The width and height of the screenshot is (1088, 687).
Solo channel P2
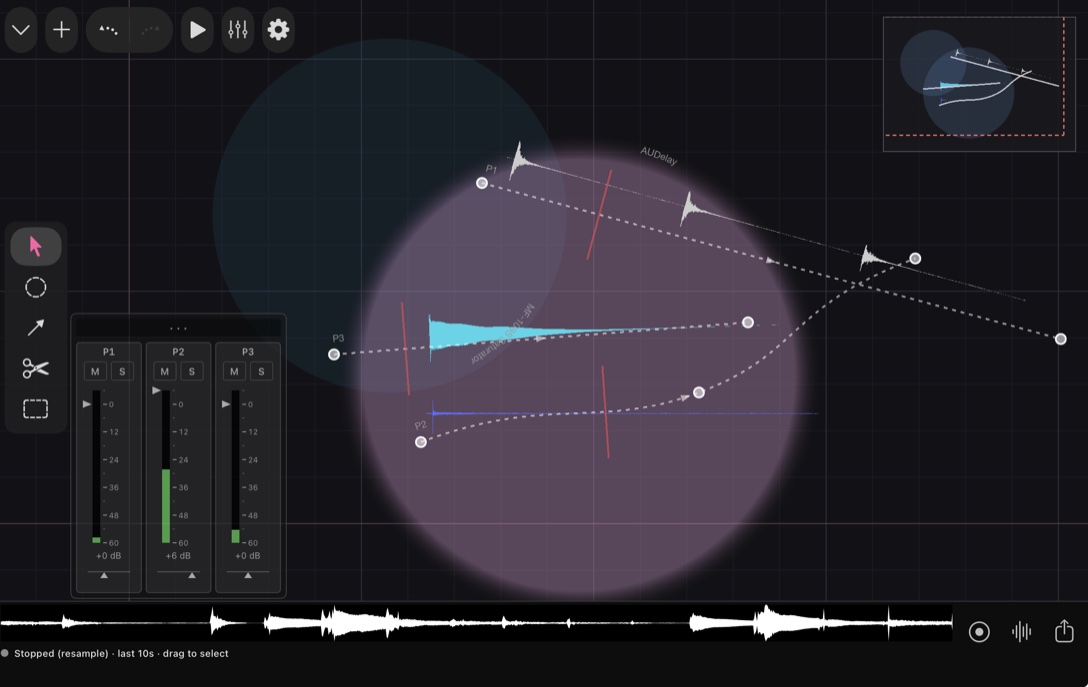(192, 371)
